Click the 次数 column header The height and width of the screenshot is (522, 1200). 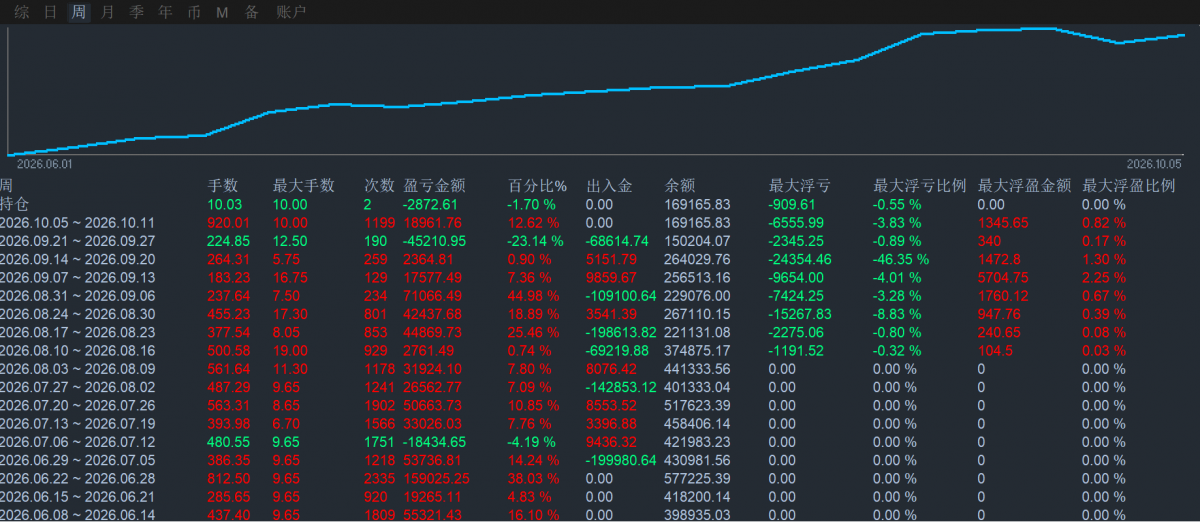pos(379,186)
